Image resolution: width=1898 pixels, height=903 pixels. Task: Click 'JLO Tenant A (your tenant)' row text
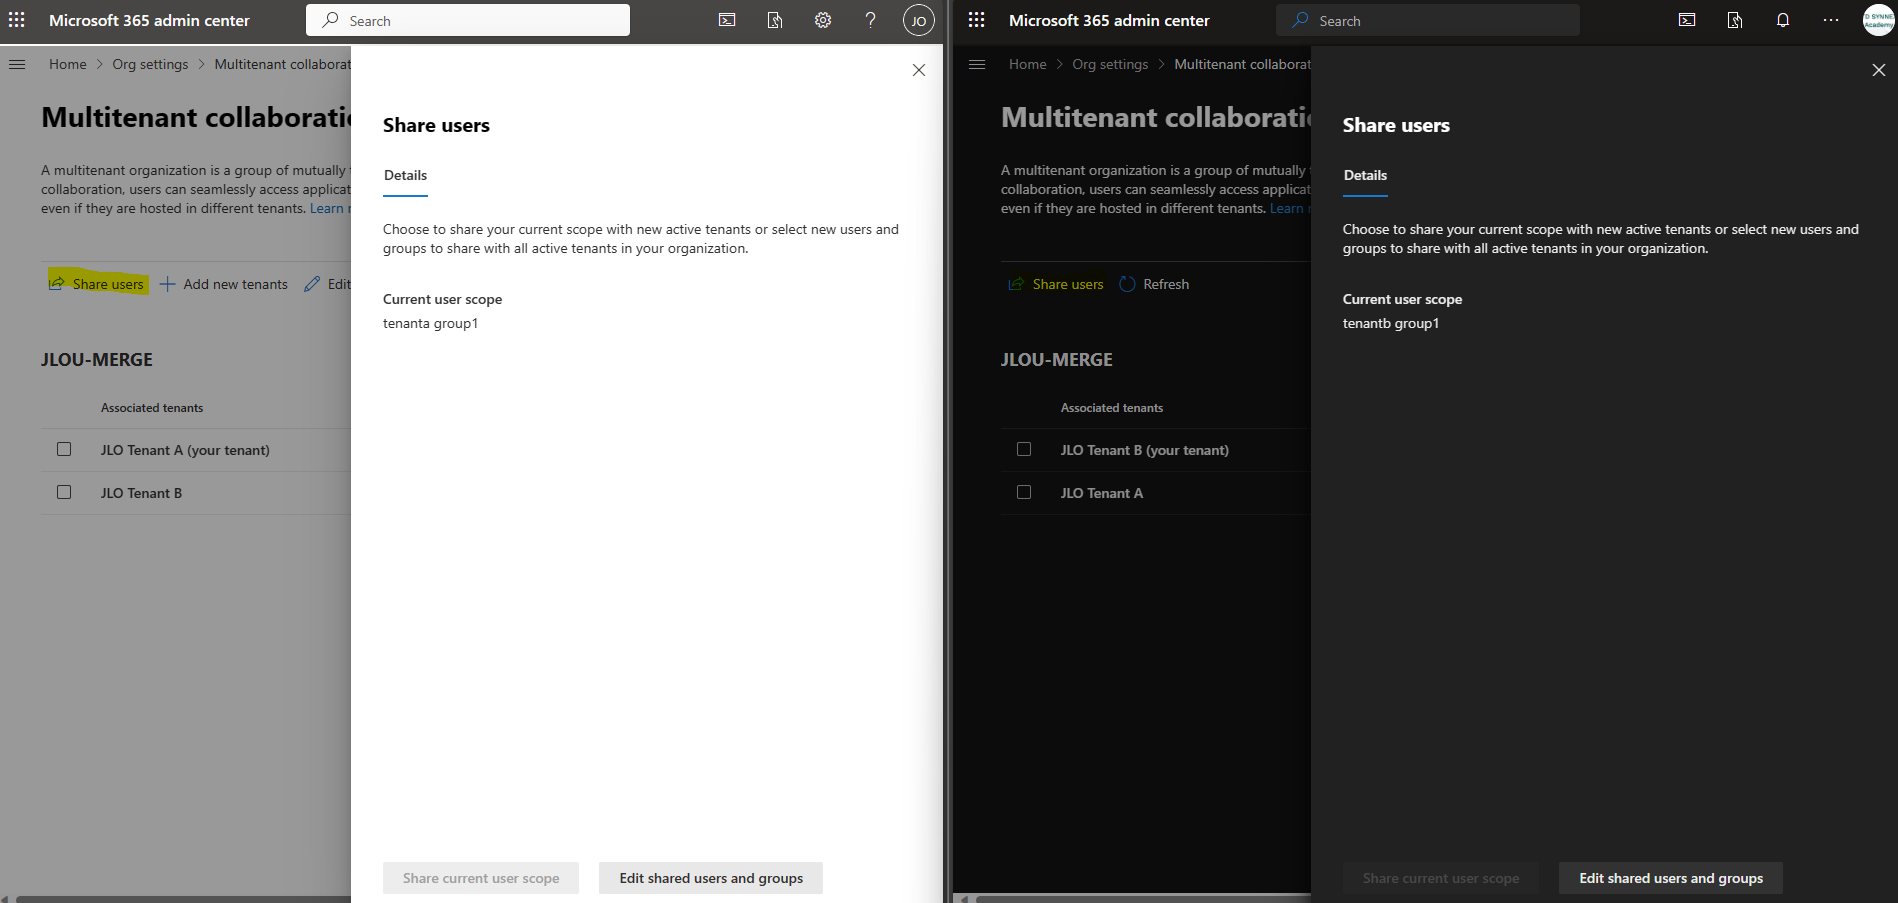tap(185, 450)
